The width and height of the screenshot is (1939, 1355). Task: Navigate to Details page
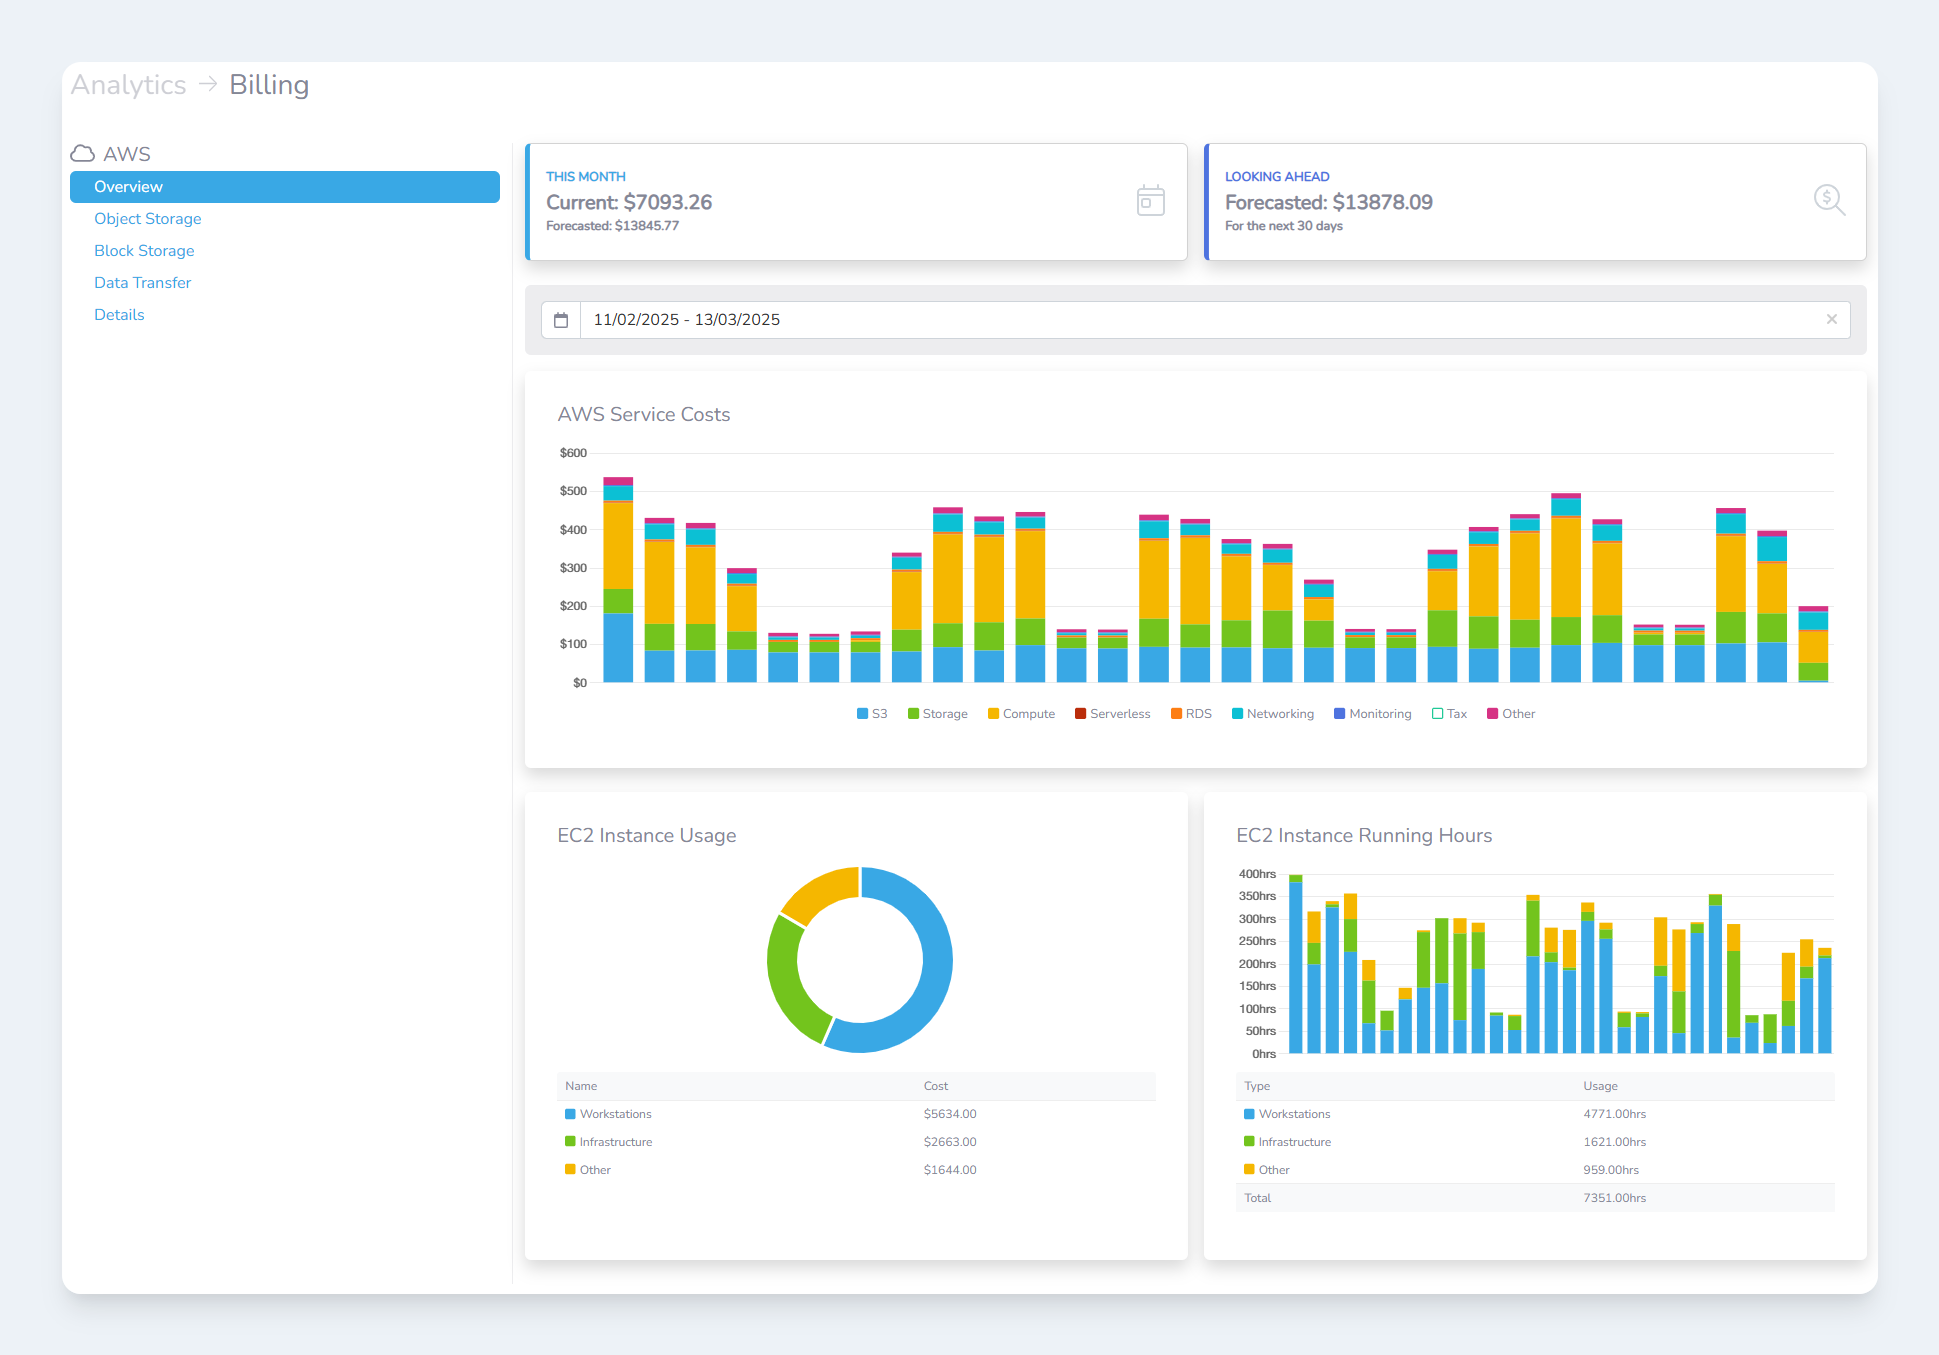[x=119, y=315]
